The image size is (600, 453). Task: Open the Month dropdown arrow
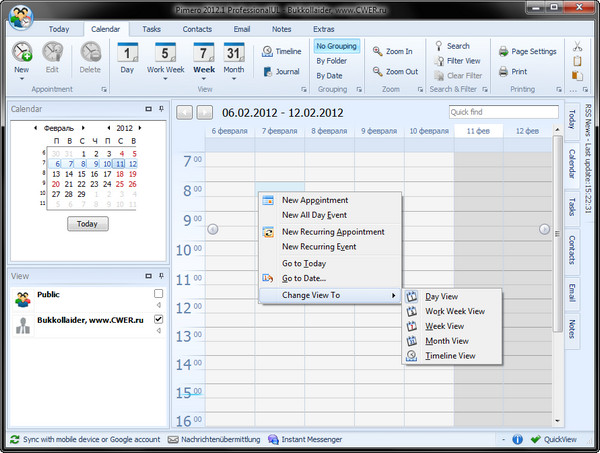(234, 78)
